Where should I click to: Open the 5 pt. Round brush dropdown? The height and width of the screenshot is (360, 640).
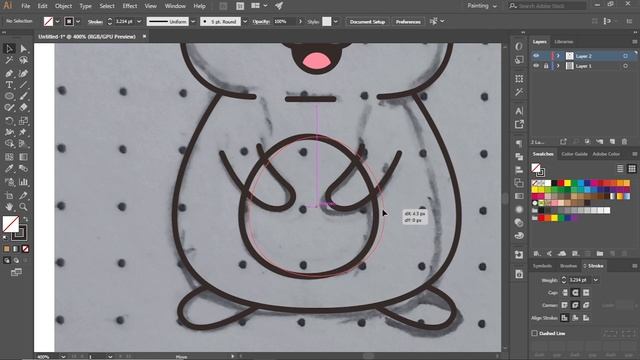coord(245,22)
